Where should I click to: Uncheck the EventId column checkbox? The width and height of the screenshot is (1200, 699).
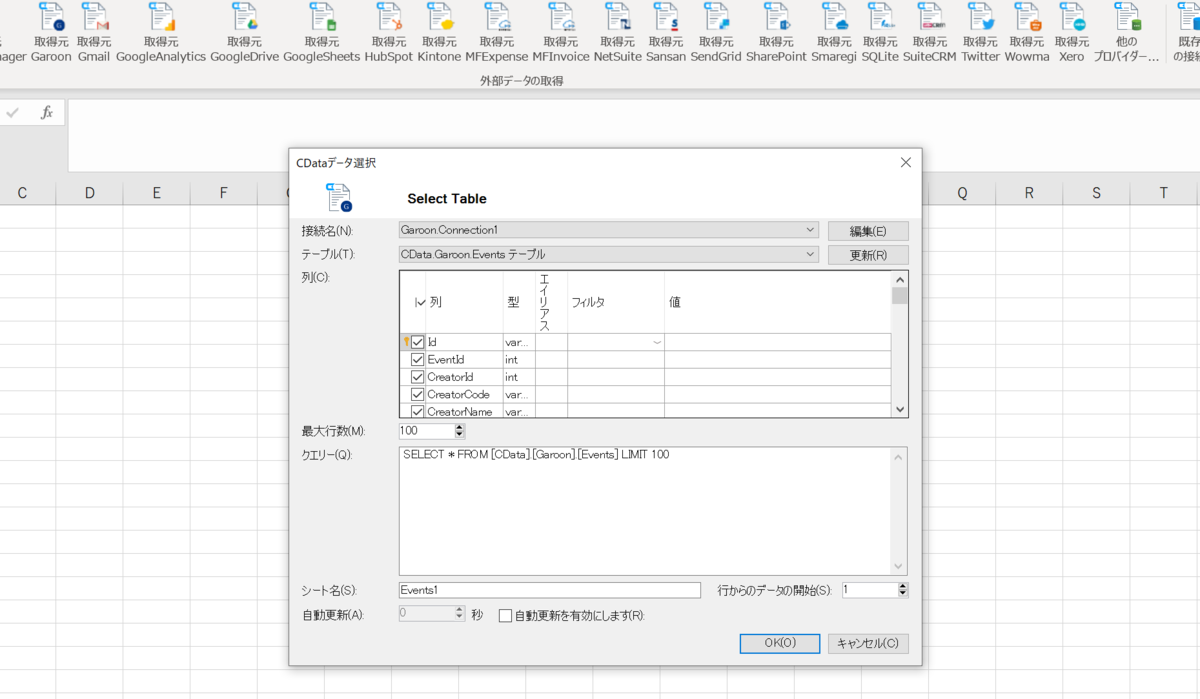coord(418,359)
